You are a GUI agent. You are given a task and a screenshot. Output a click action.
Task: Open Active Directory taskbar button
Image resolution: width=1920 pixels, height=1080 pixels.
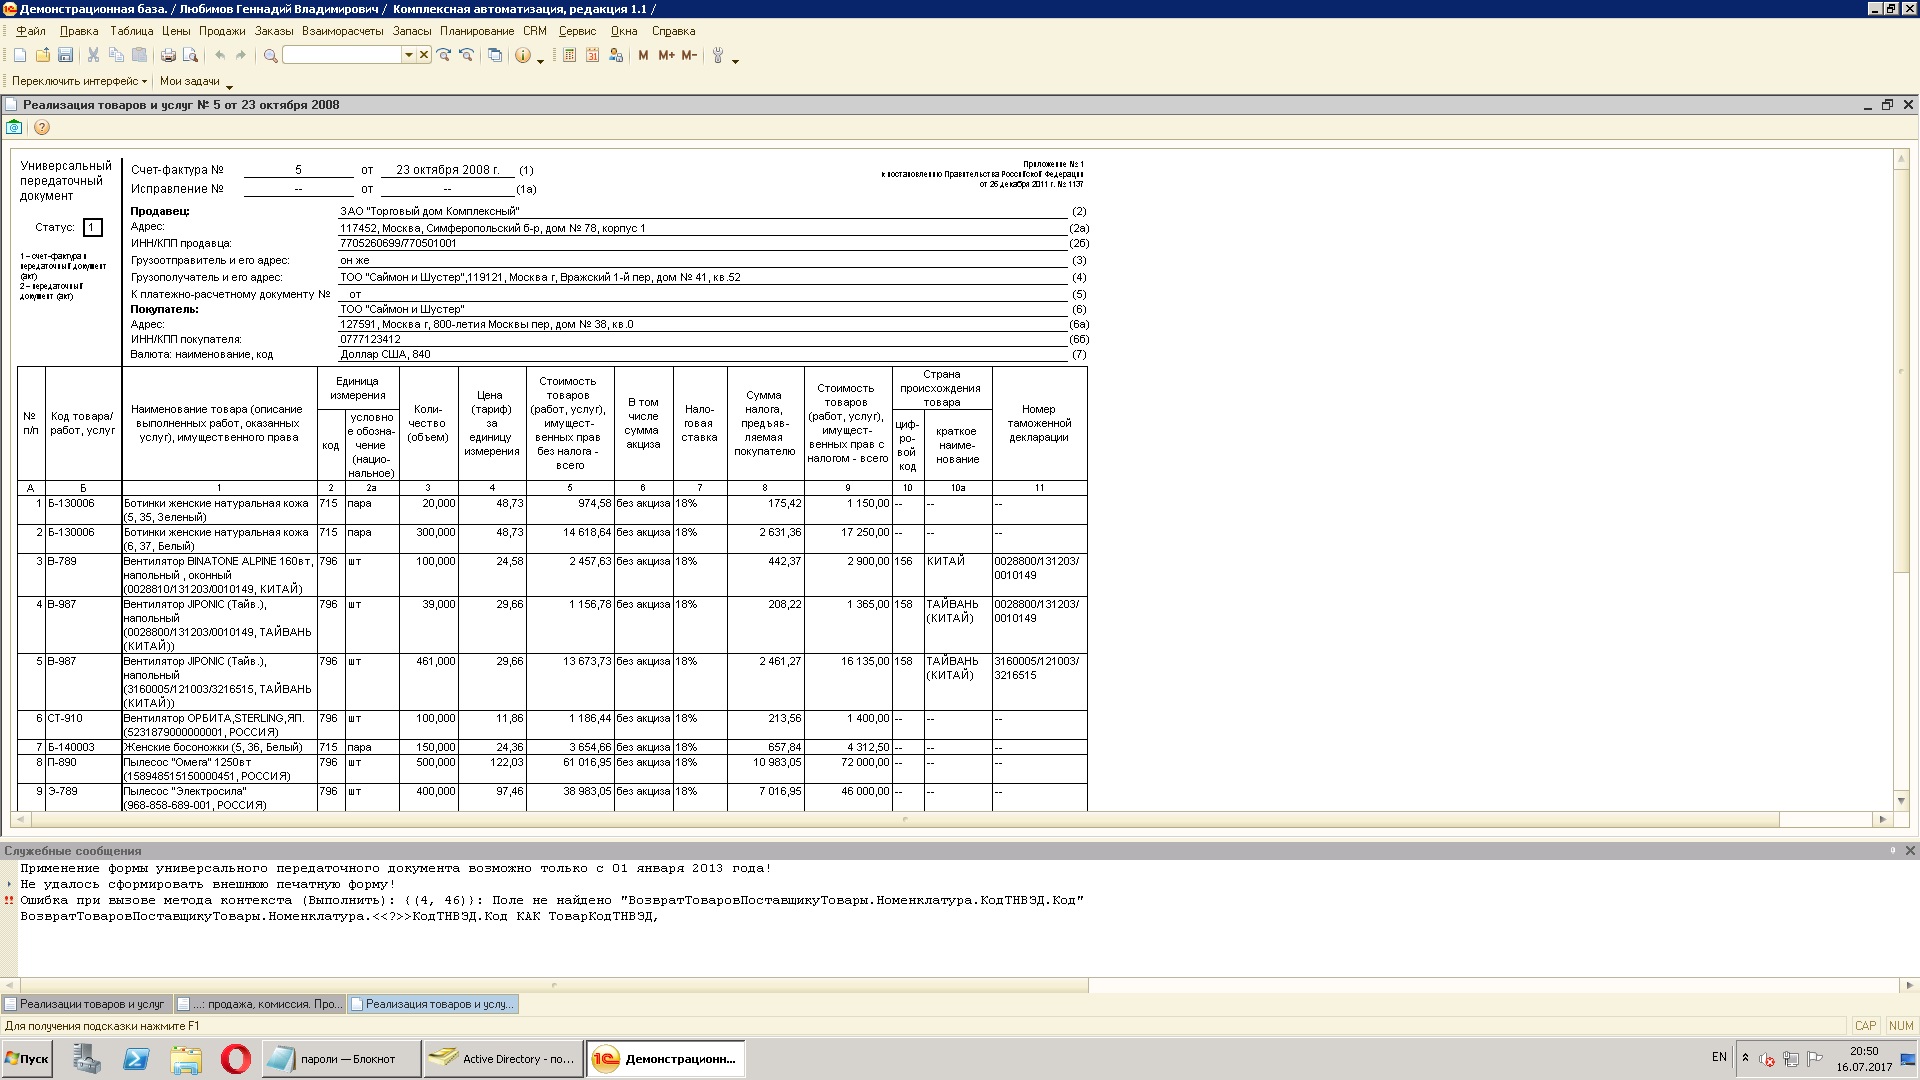click(503, 1058)
